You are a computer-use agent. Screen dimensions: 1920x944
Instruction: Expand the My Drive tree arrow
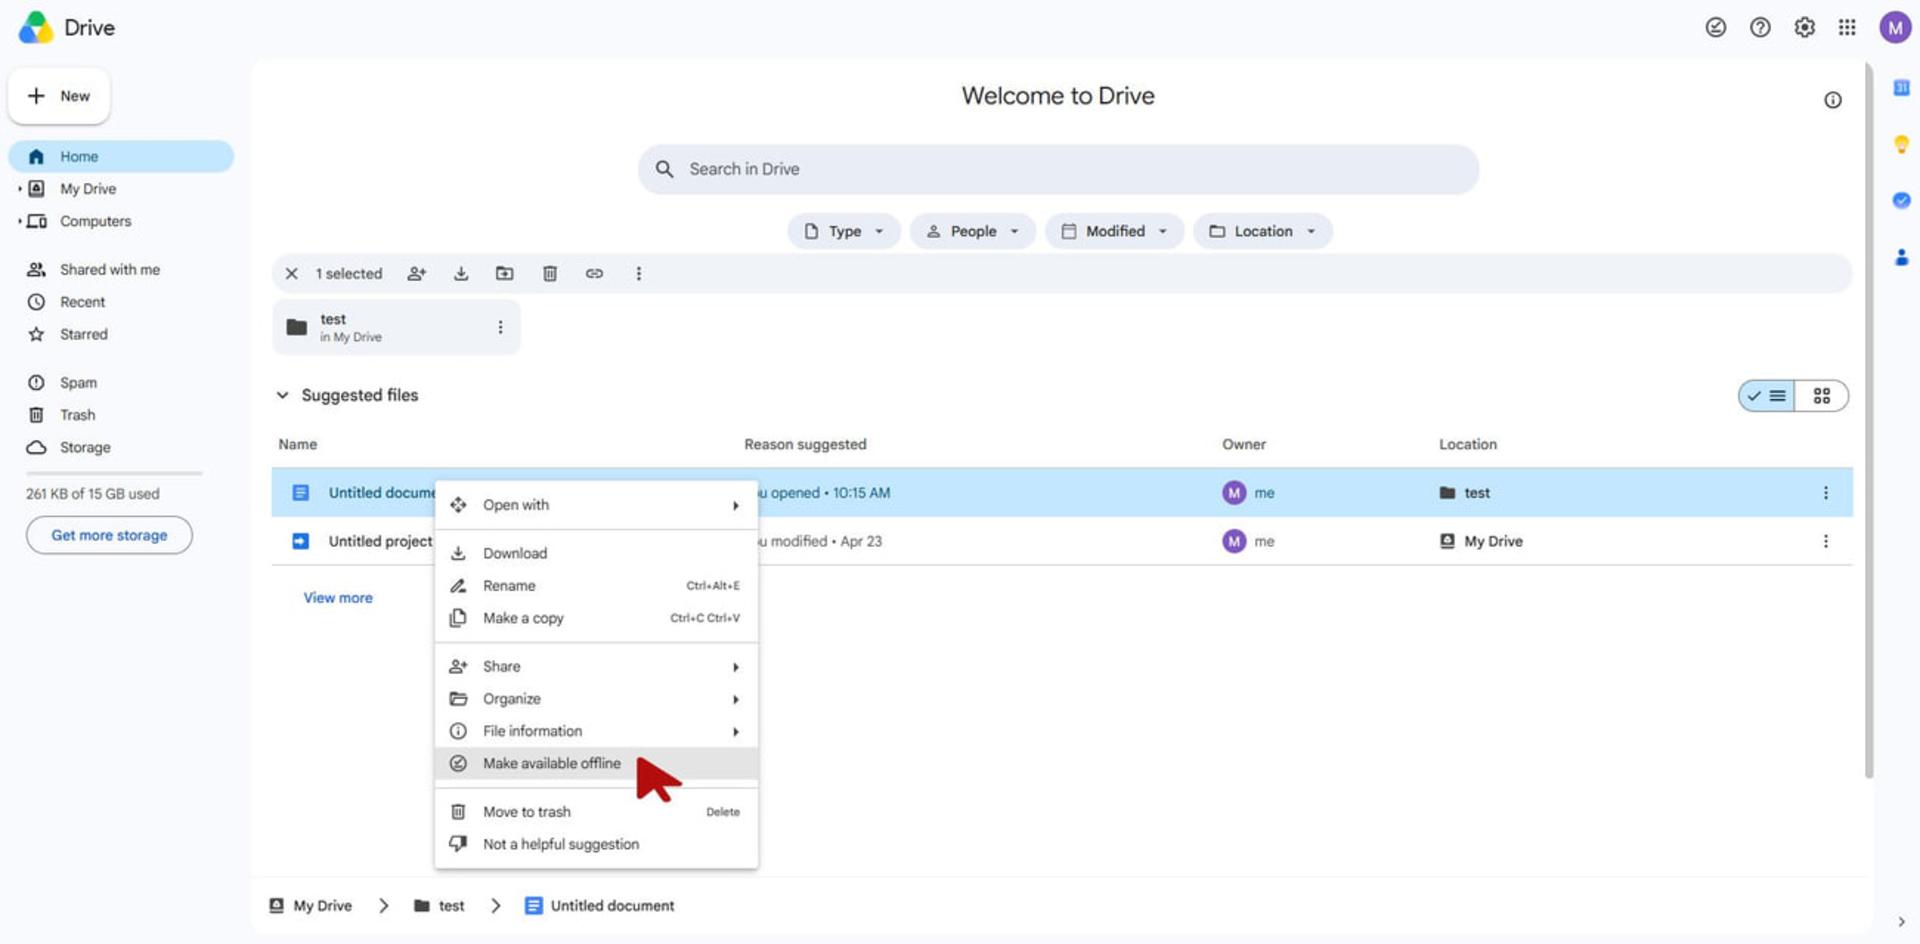tap(20, 189)
